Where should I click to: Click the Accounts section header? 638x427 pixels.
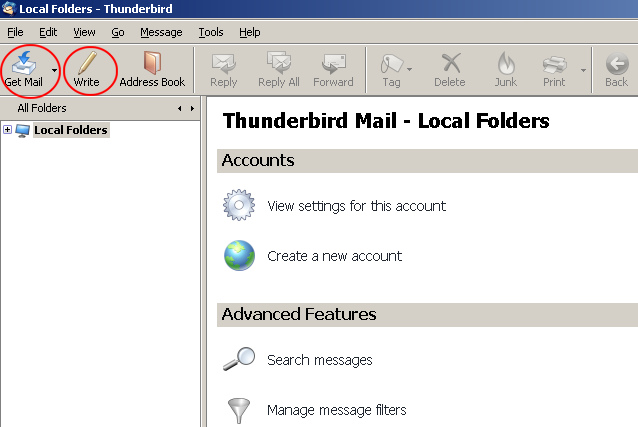click(427, 161)
